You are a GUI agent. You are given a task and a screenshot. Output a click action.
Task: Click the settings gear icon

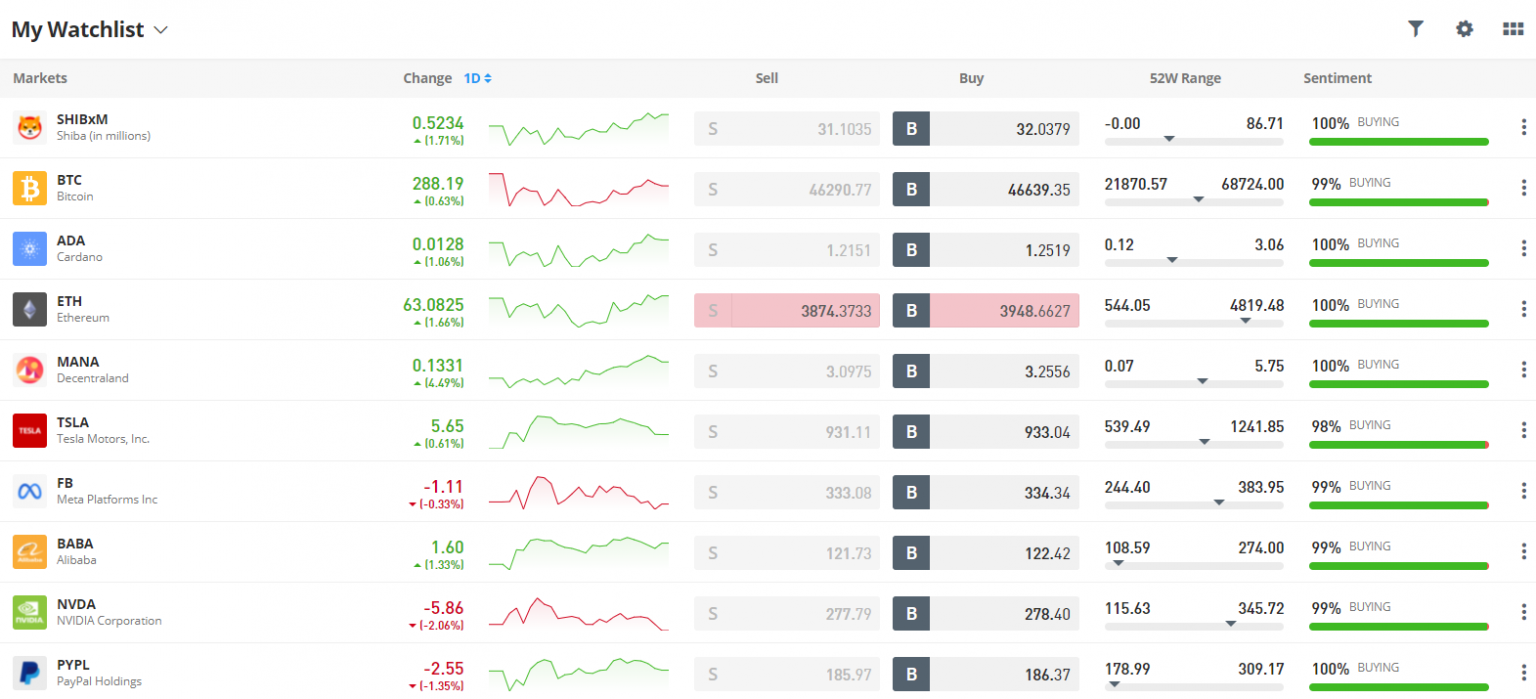(x=1464, y=29)
